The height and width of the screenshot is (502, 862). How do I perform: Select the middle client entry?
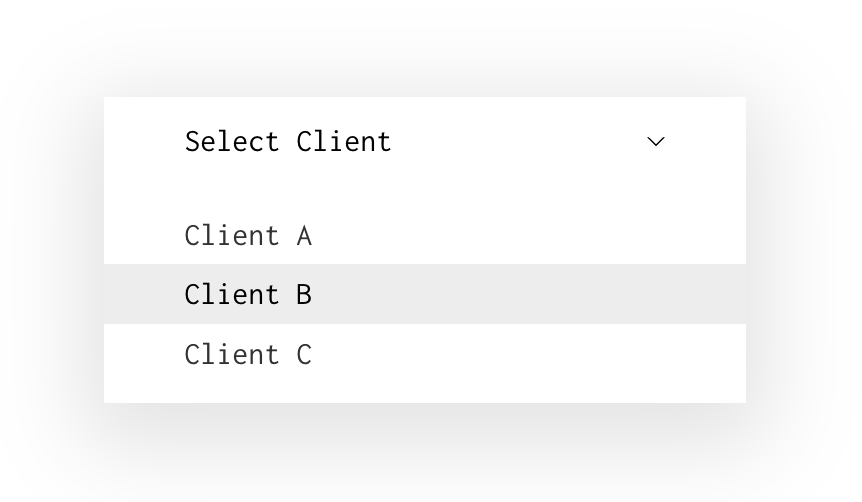point(248,295)
